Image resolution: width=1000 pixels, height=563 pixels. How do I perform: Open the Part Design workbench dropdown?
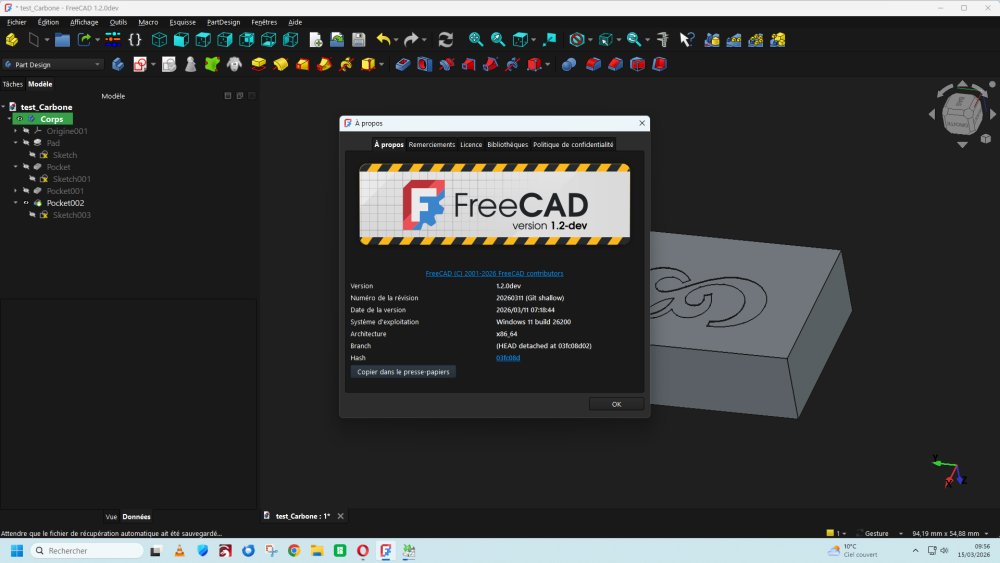[x=52, y=64]
